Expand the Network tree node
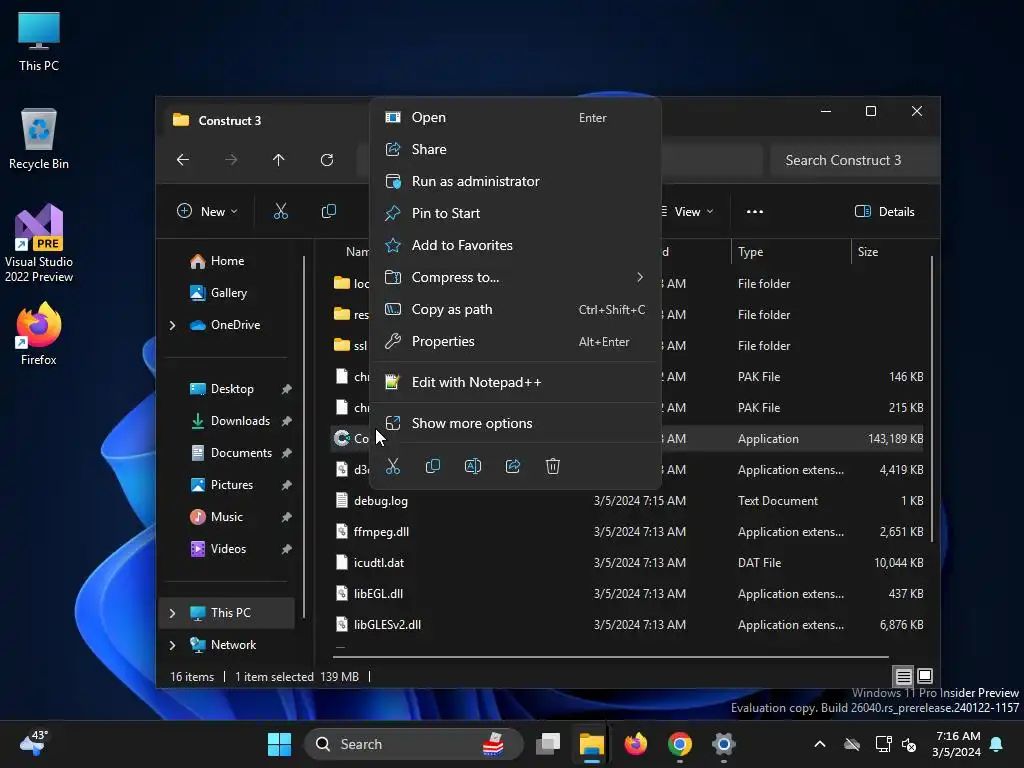 point(172,645)
